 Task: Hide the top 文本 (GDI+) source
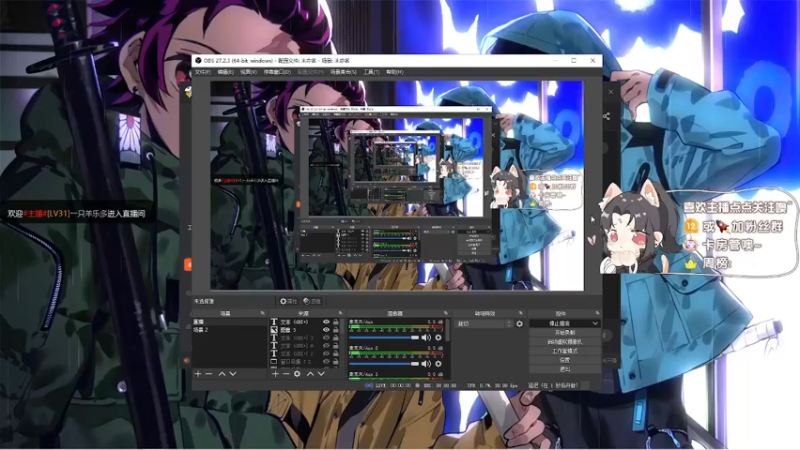[x=326, y=322]
